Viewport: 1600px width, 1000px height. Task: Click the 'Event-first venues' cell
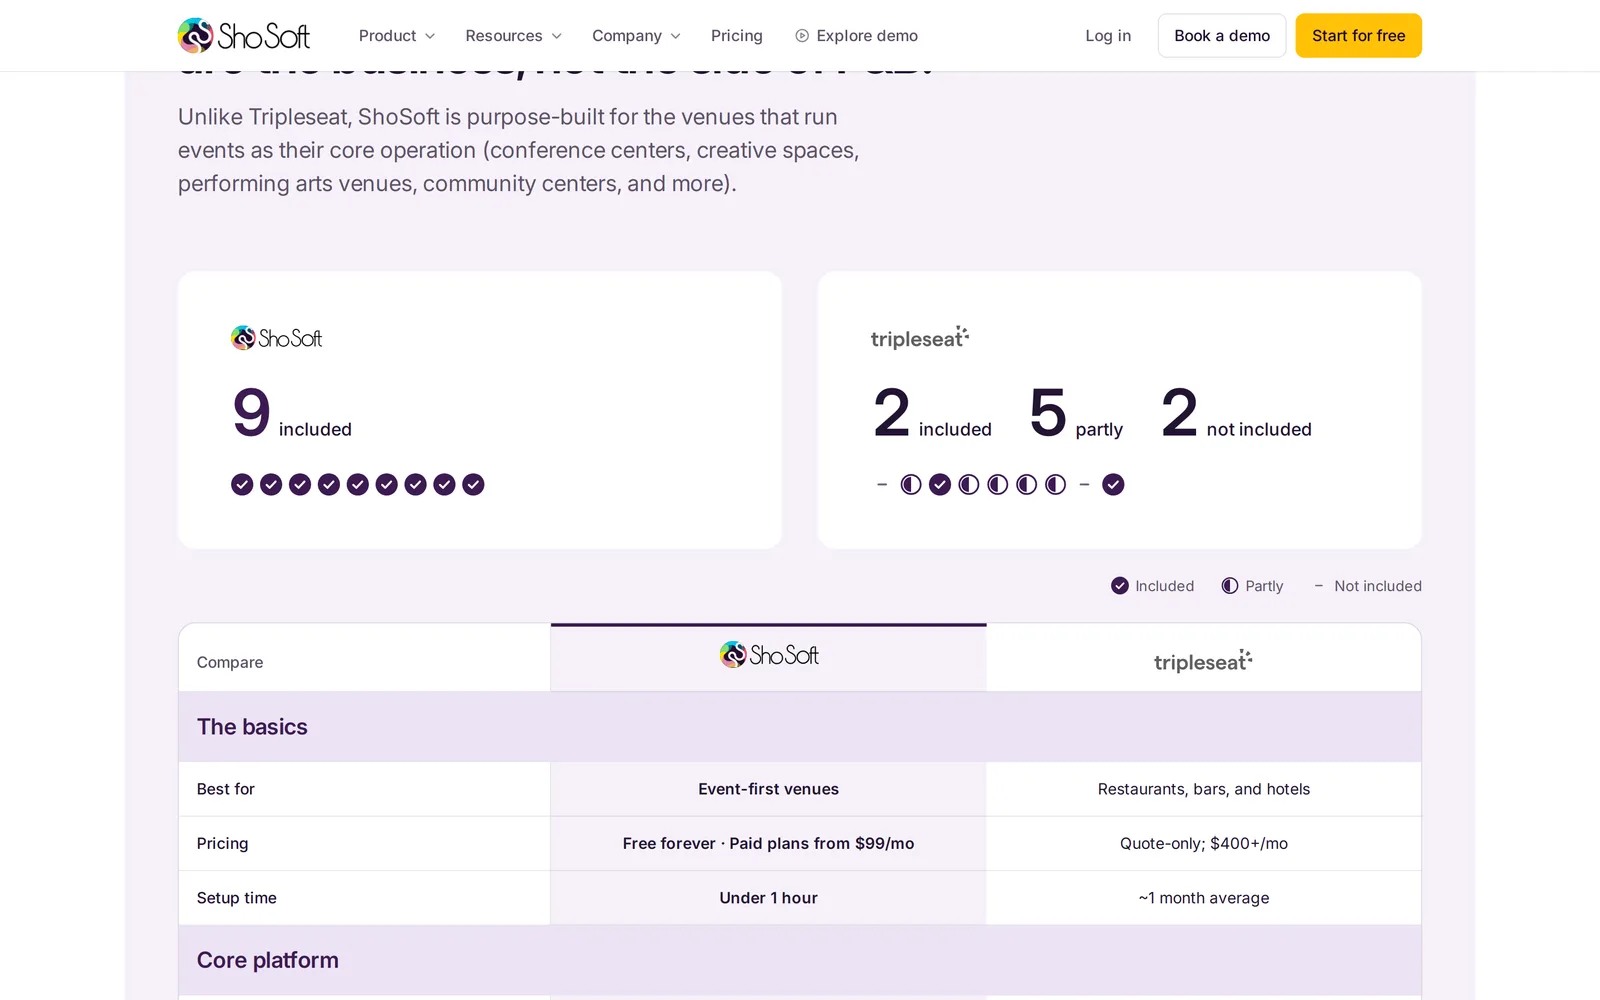(x=768, y=789)
